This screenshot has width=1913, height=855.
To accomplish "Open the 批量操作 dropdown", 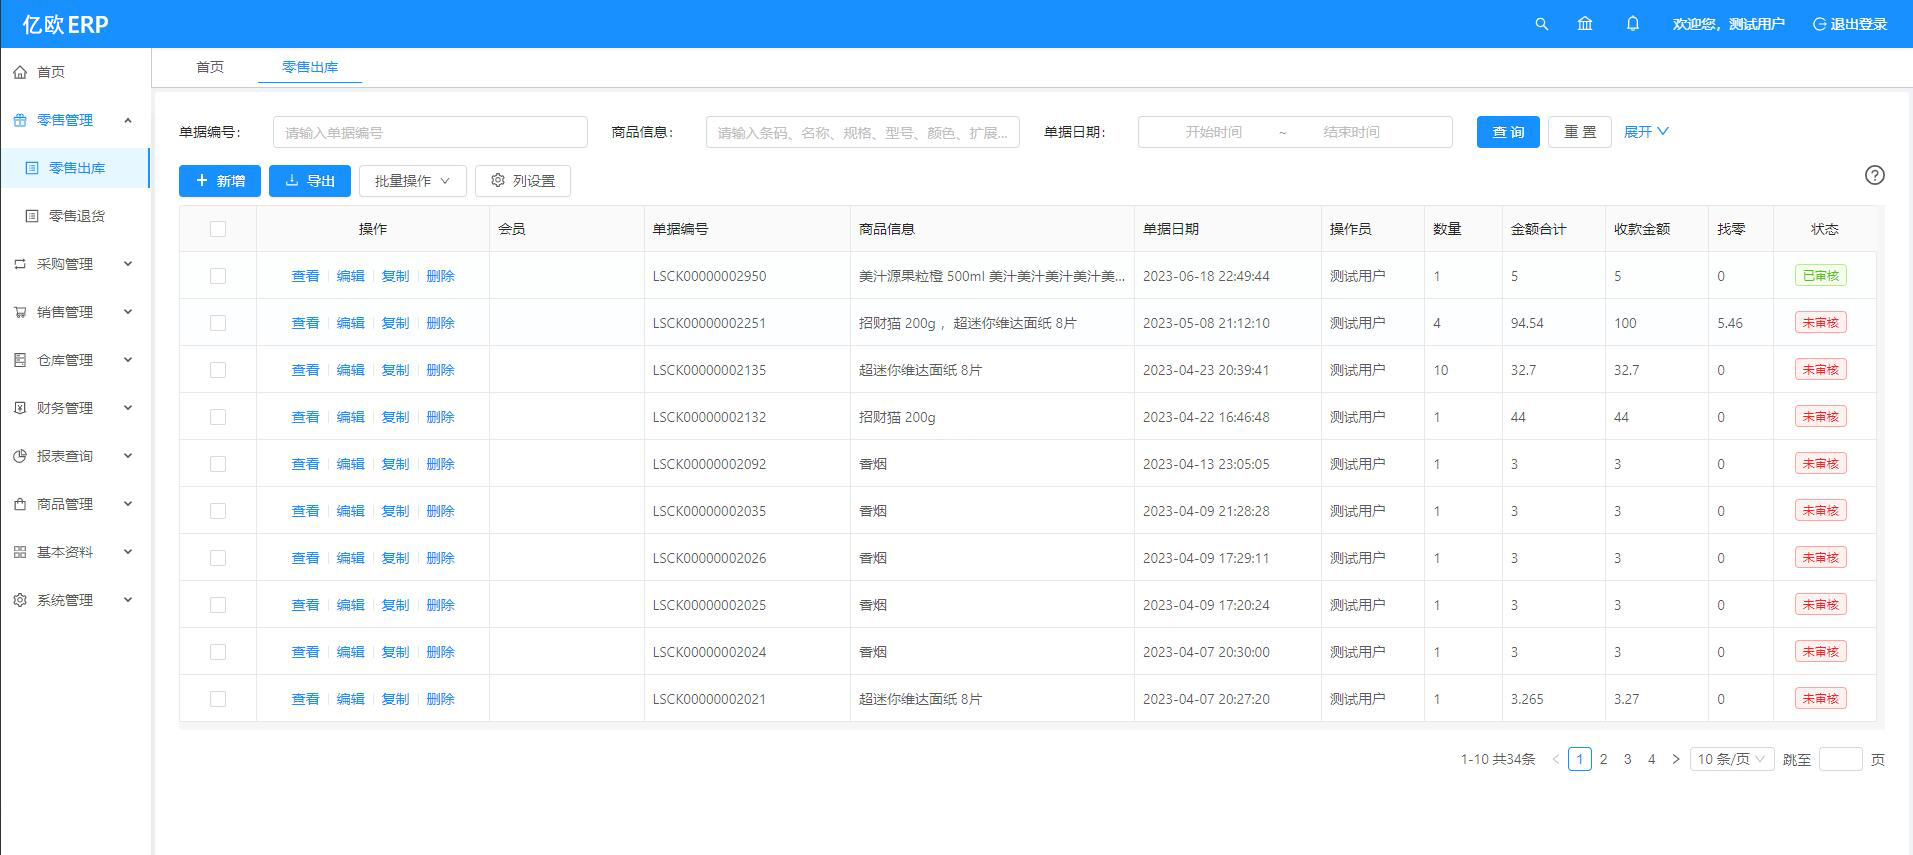I will coord(413,181).
